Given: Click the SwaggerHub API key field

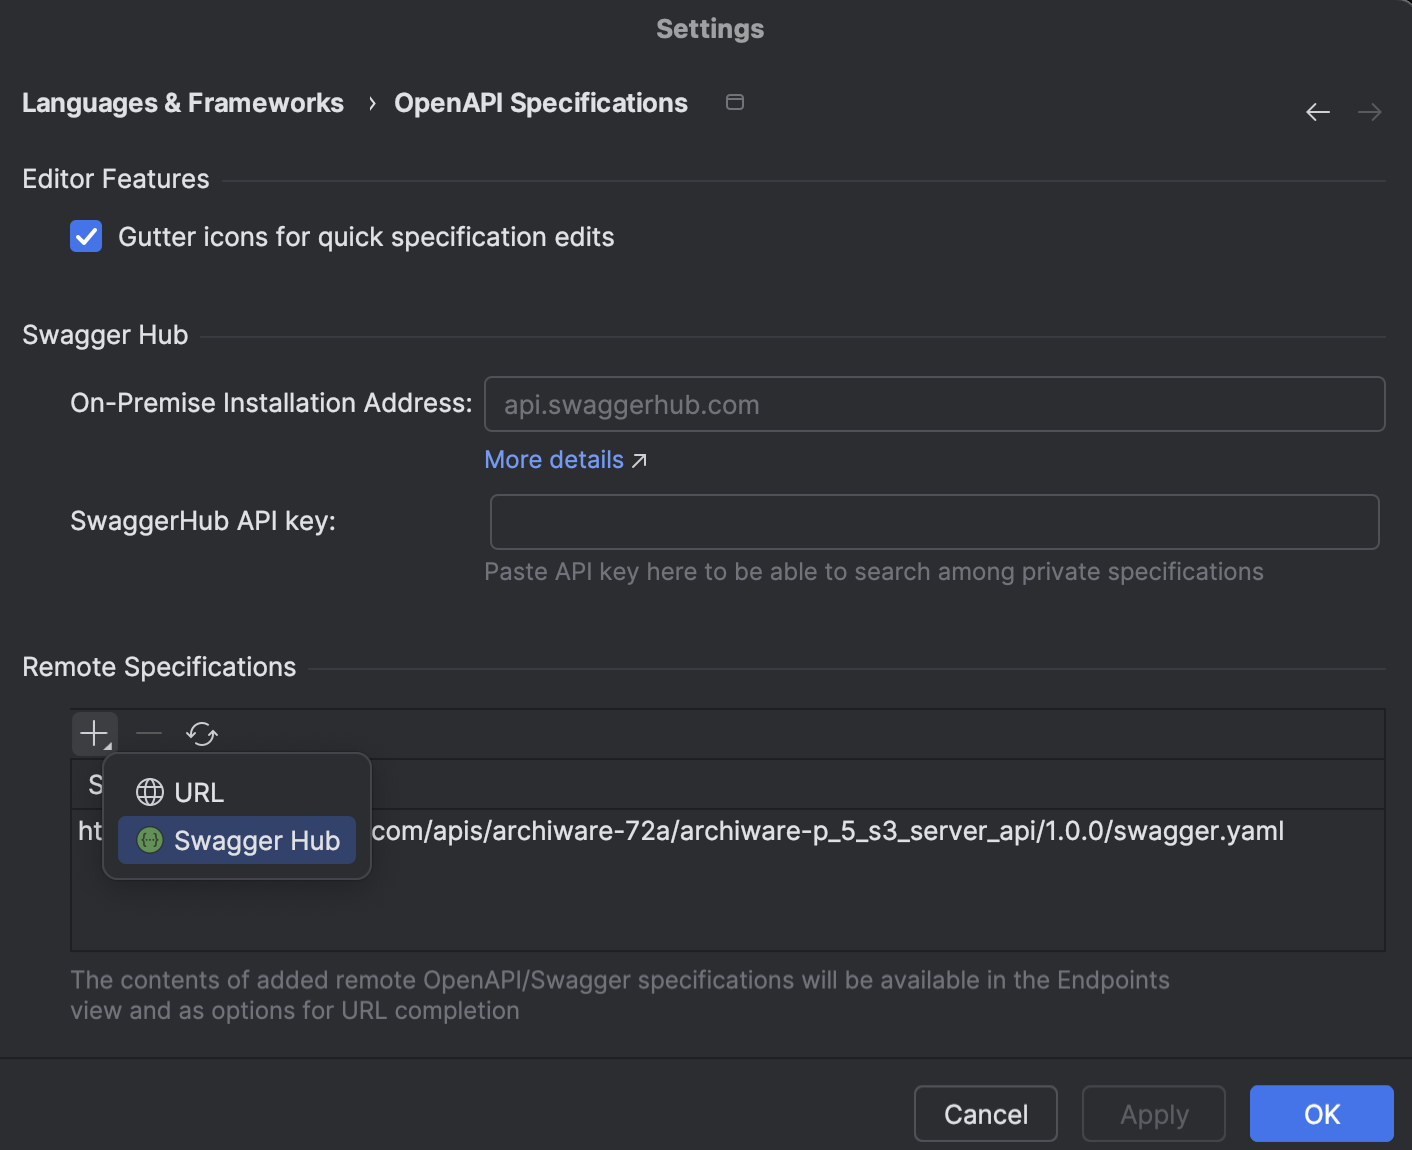Looking at the screenshot, I should 934,521.
